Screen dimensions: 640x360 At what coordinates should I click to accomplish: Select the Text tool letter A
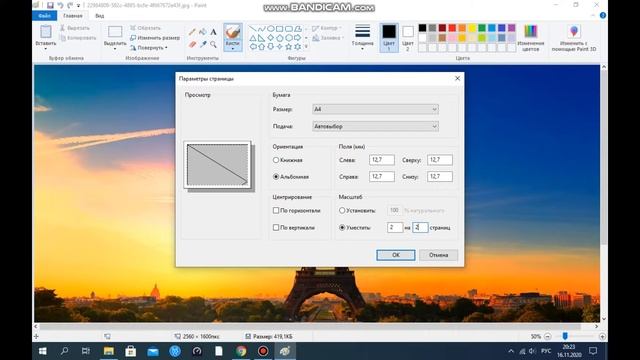pyautogui.click(x=213, y=32)
